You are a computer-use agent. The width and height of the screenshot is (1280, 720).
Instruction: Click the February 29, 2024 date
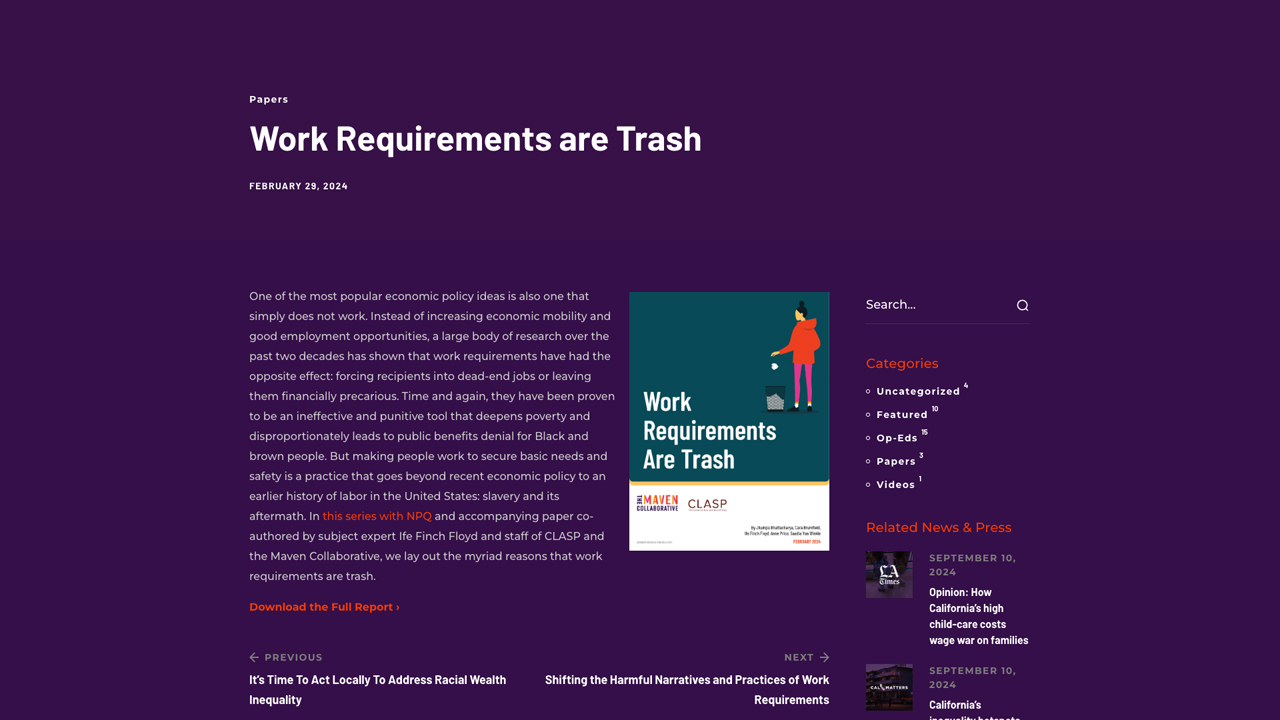click(x=298, y=186)
